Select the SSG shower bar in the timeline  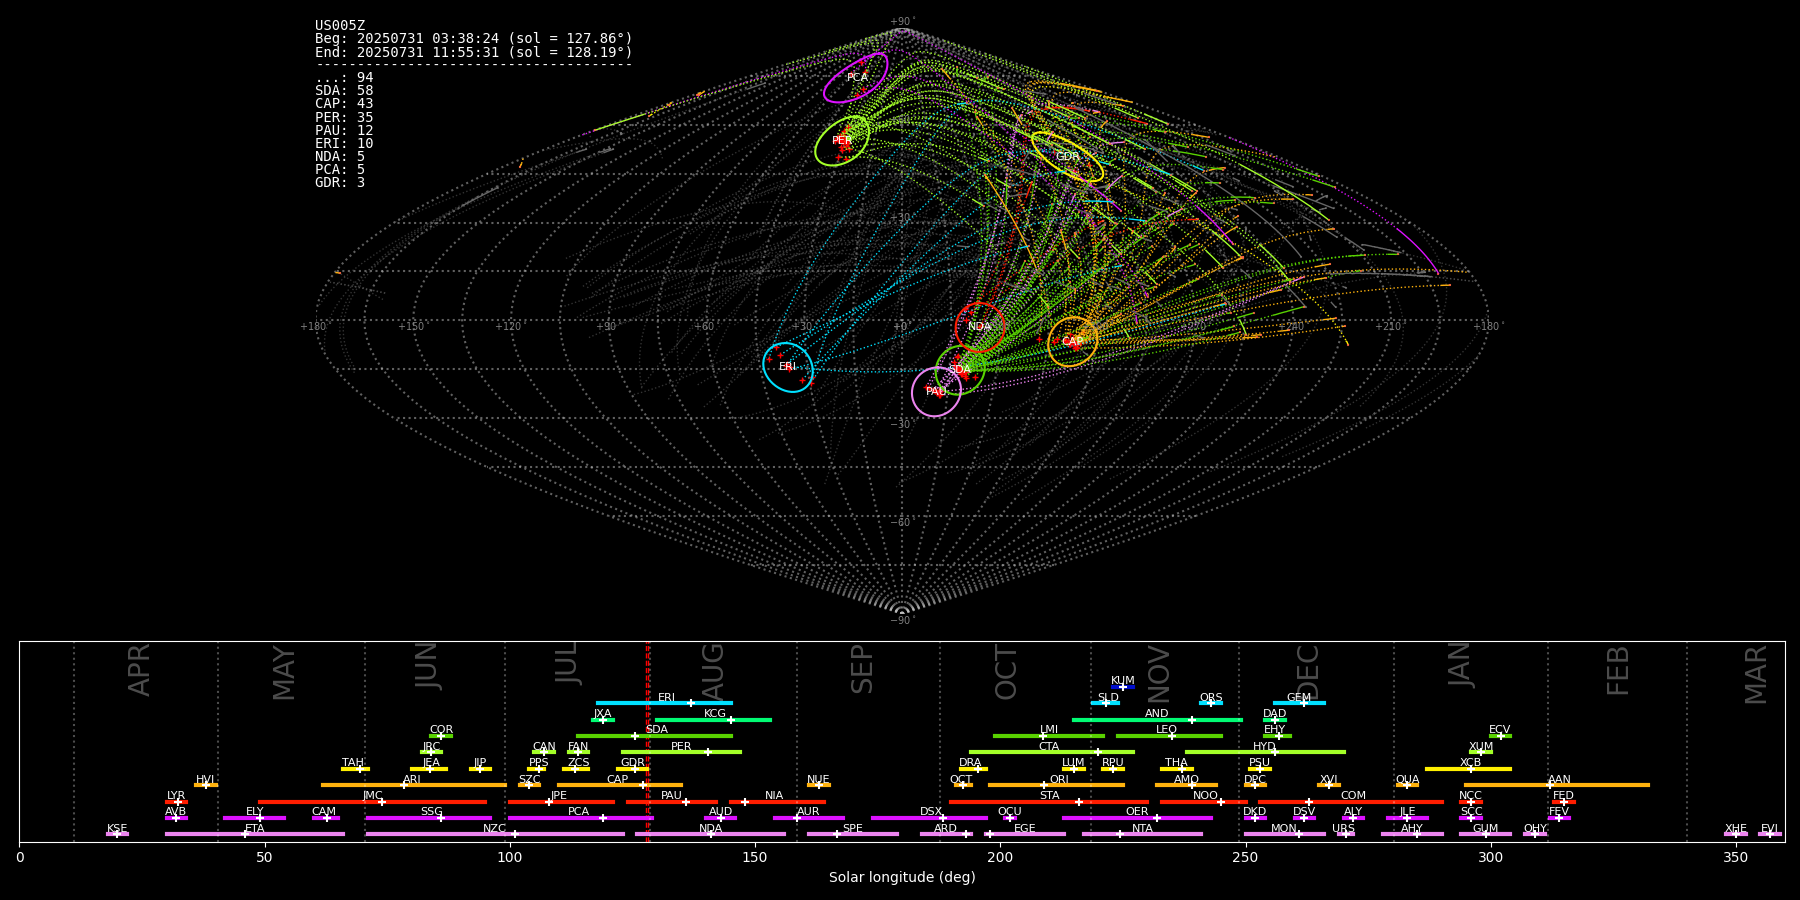[x=428, y=818]
